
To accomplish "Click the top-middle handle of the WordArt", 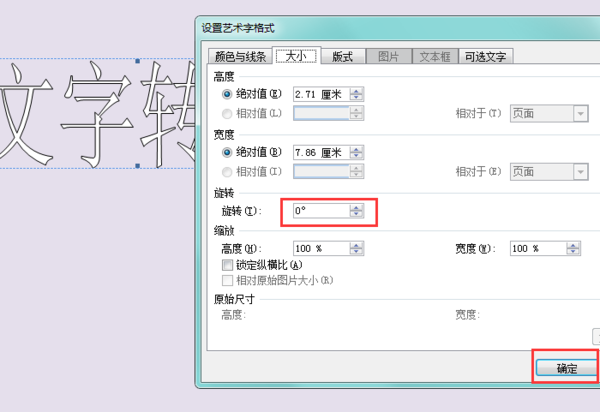I will click(137, 61).
